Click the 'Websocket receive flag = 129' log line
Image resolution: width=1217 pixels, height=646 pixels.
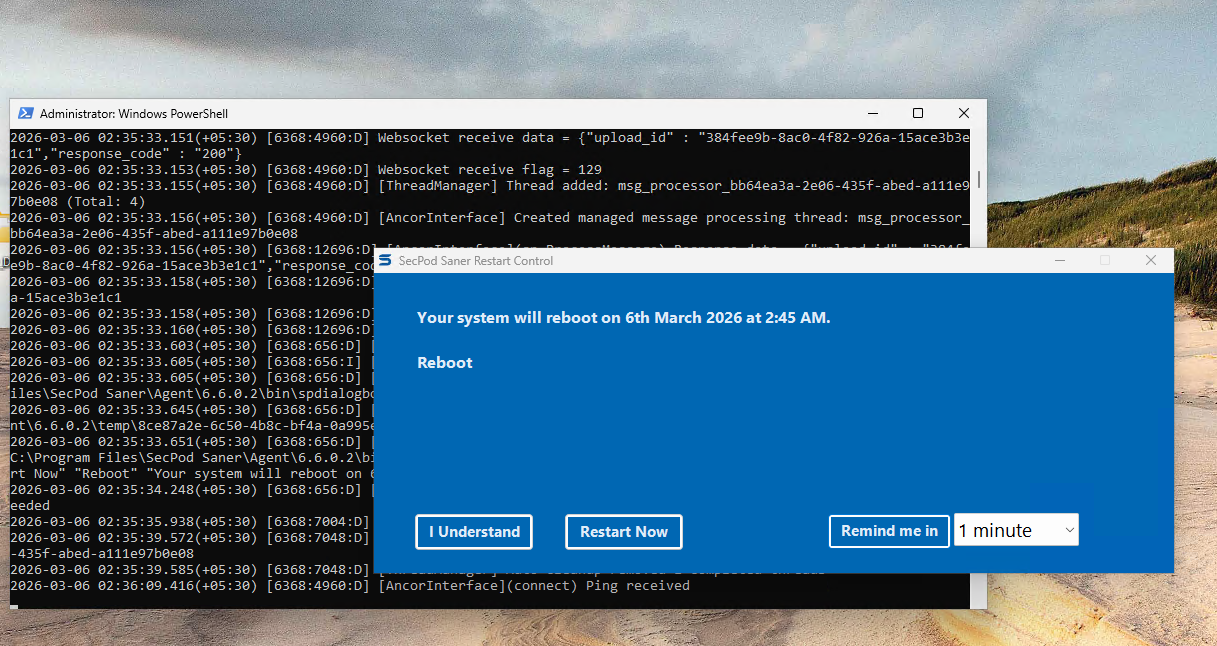pyautogui.click(x=306, y=170)
